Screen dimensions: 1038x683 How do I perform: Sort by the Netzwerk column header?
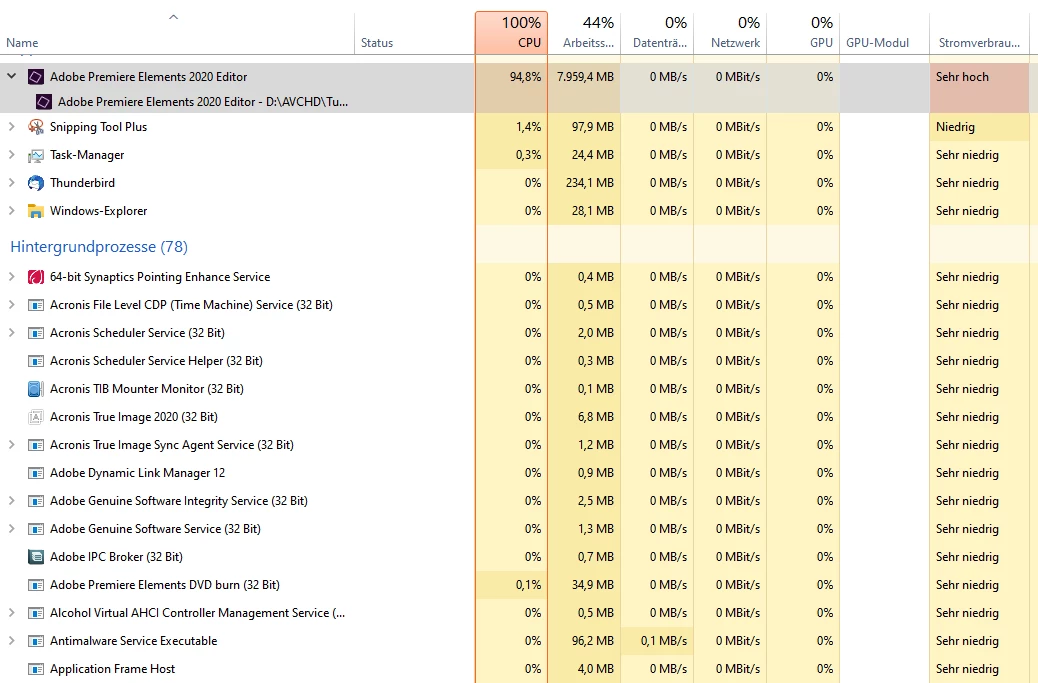730,32
